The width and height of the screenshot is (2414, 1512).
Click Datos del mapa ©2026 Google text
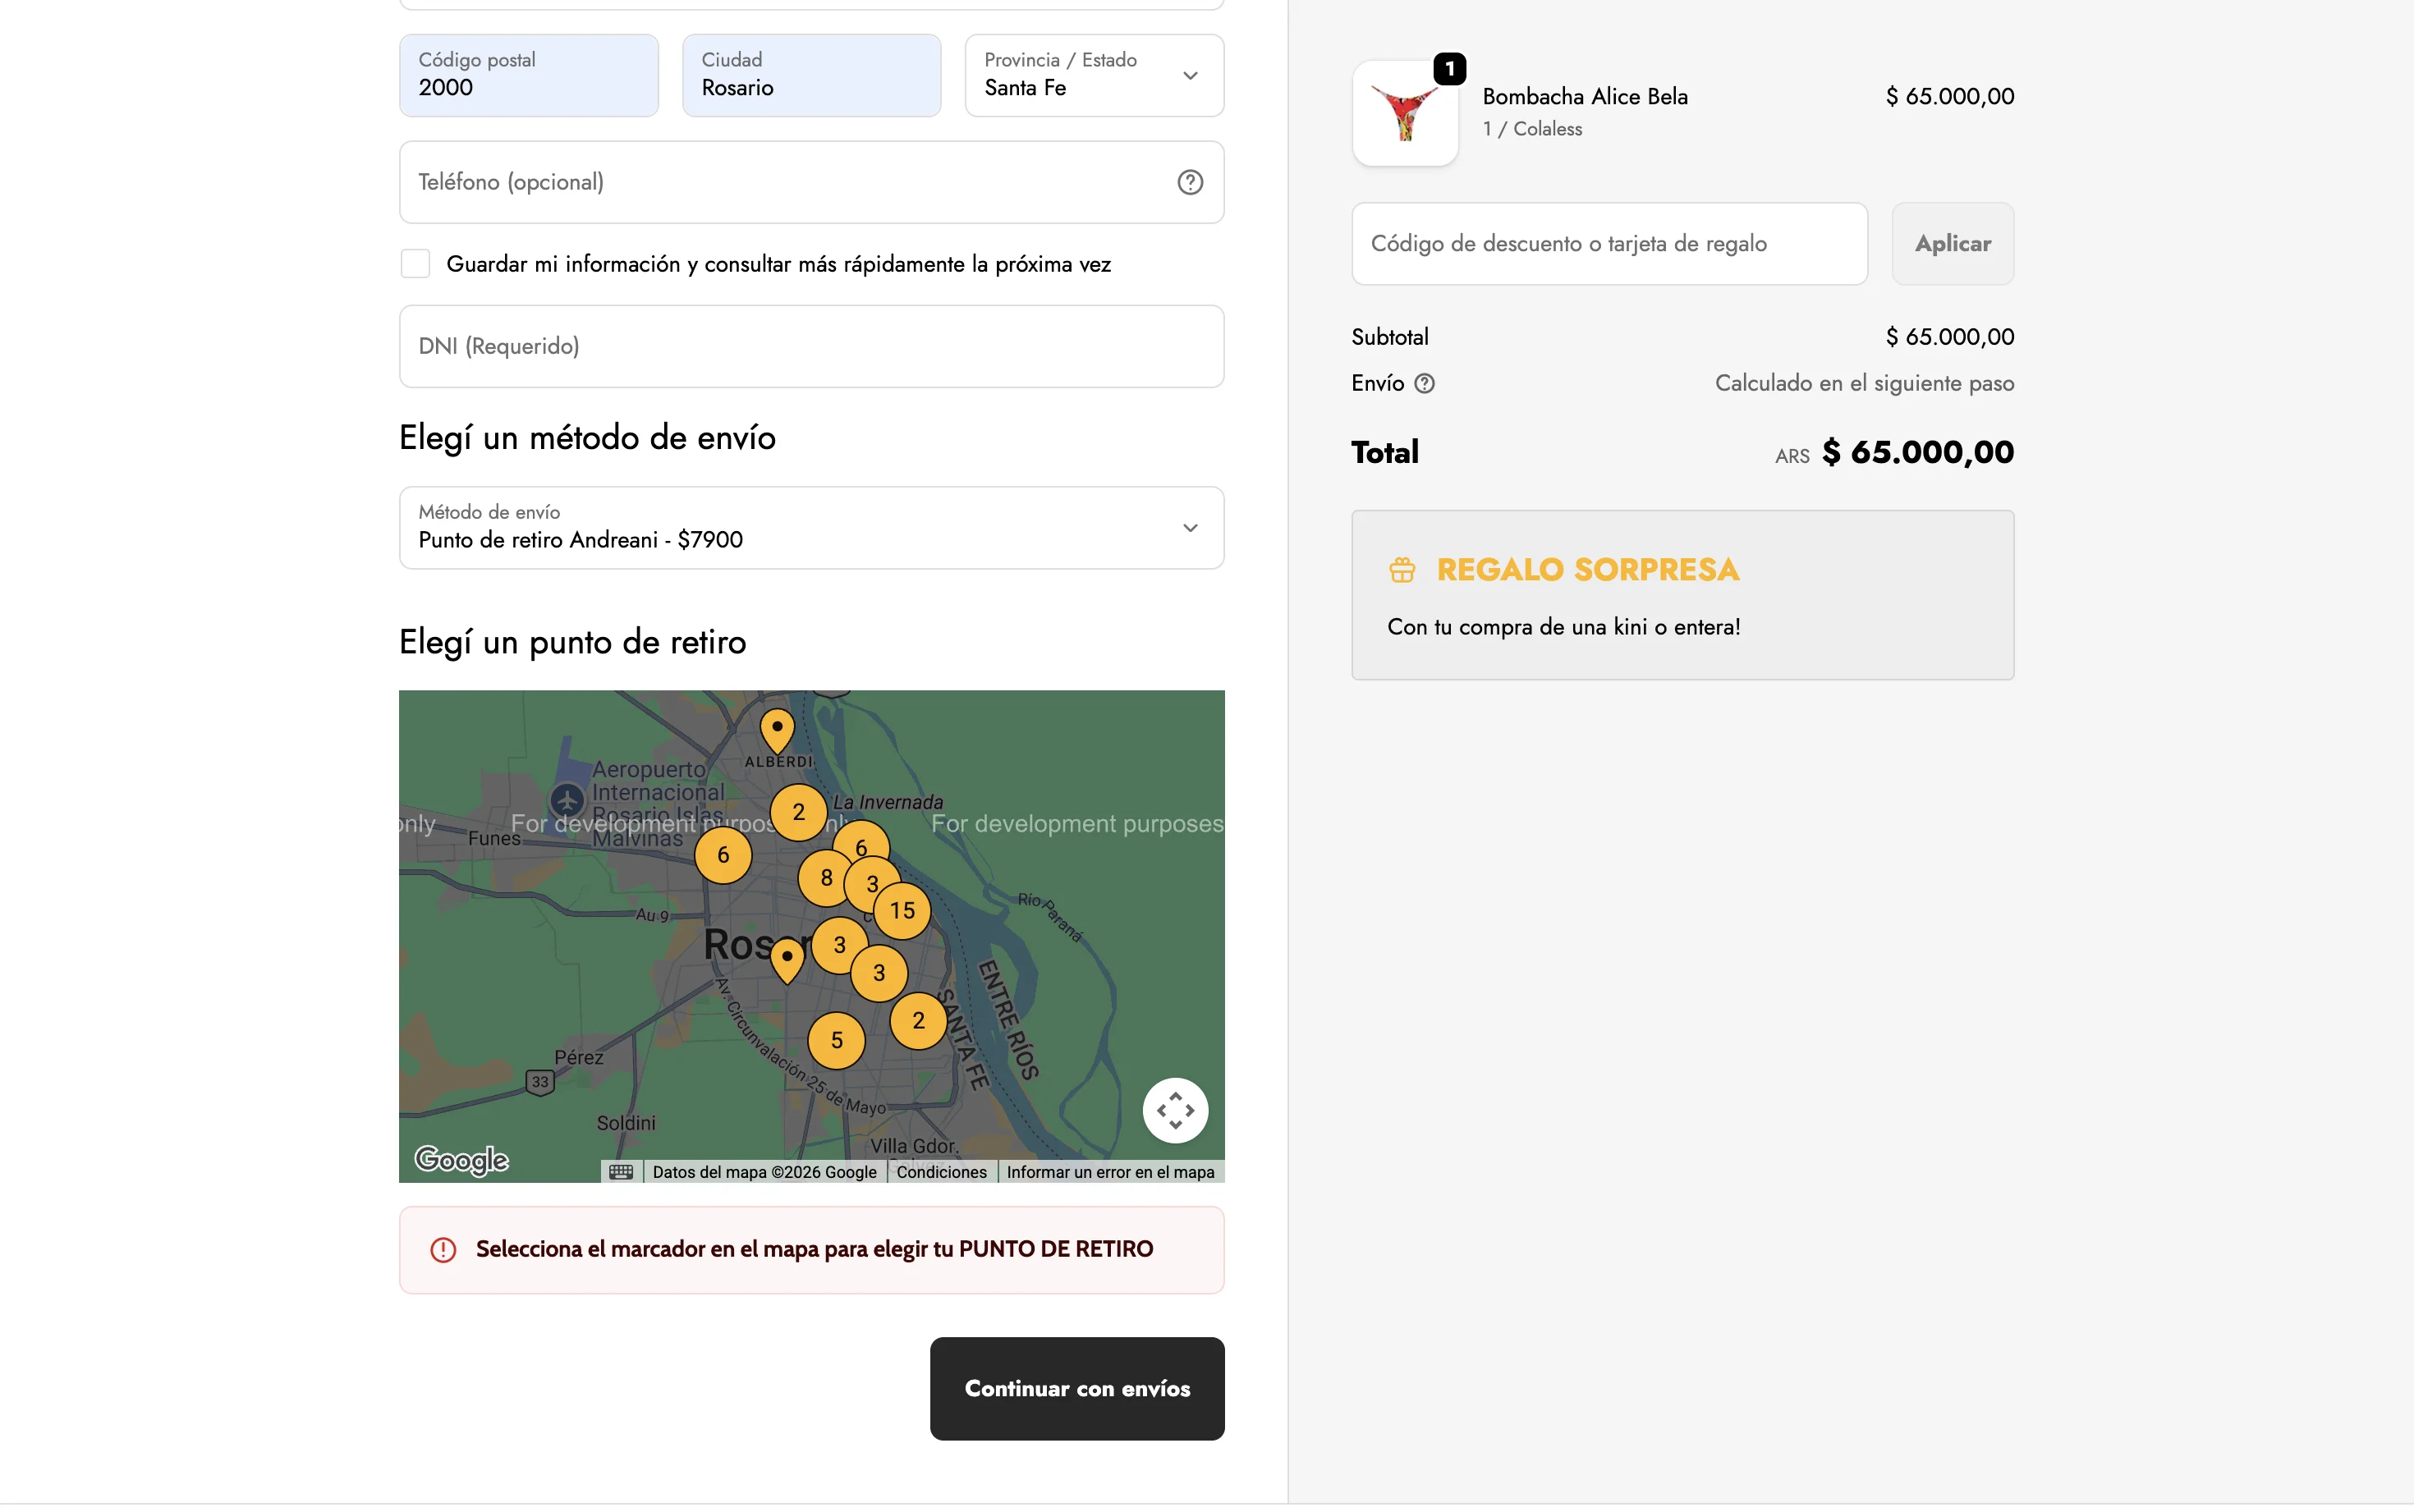click(x=764, y=1172)
